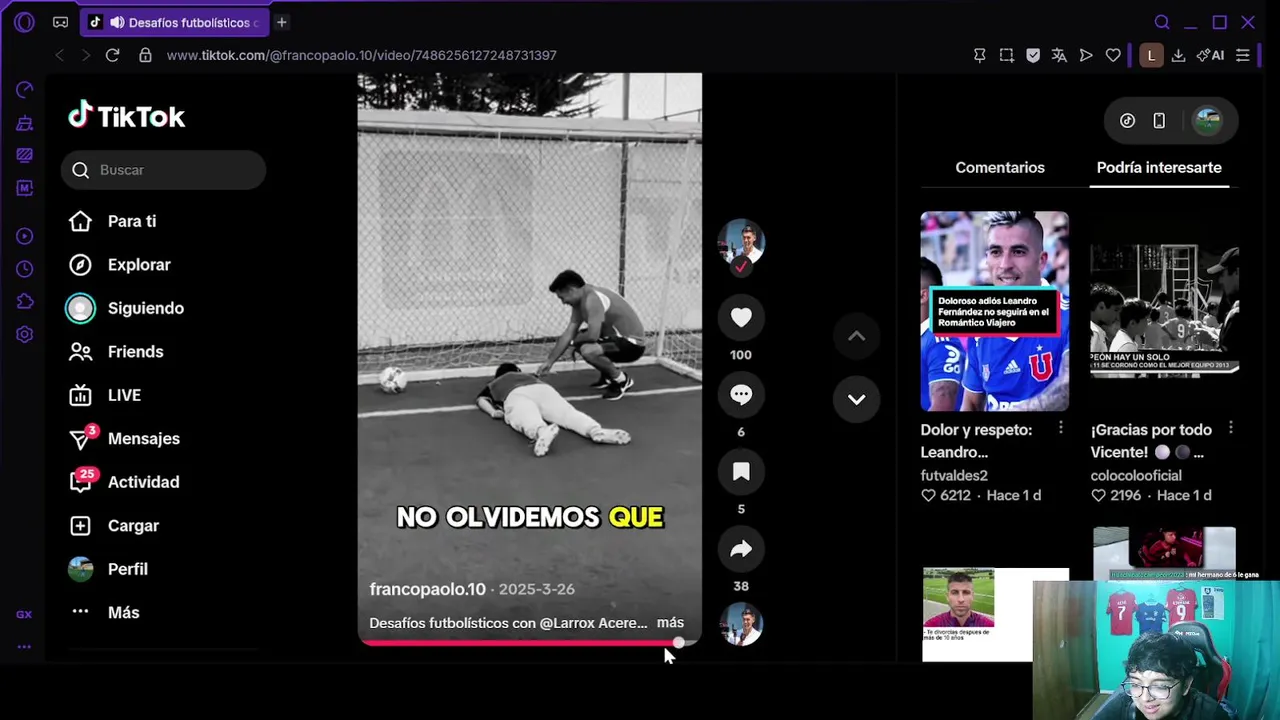The height and width of the screenshot is (720, 1280).
Task: Toggle the ad blocker shield
Action: click(1033, 55)
